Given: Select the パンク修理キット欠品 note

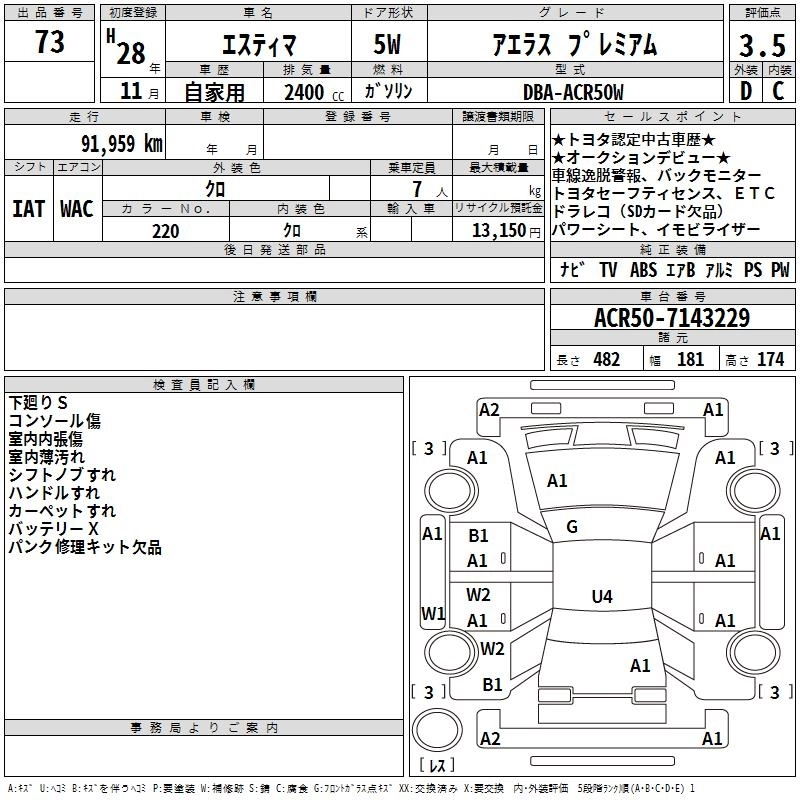Looking at the screenshot, I should coord(85,547).
